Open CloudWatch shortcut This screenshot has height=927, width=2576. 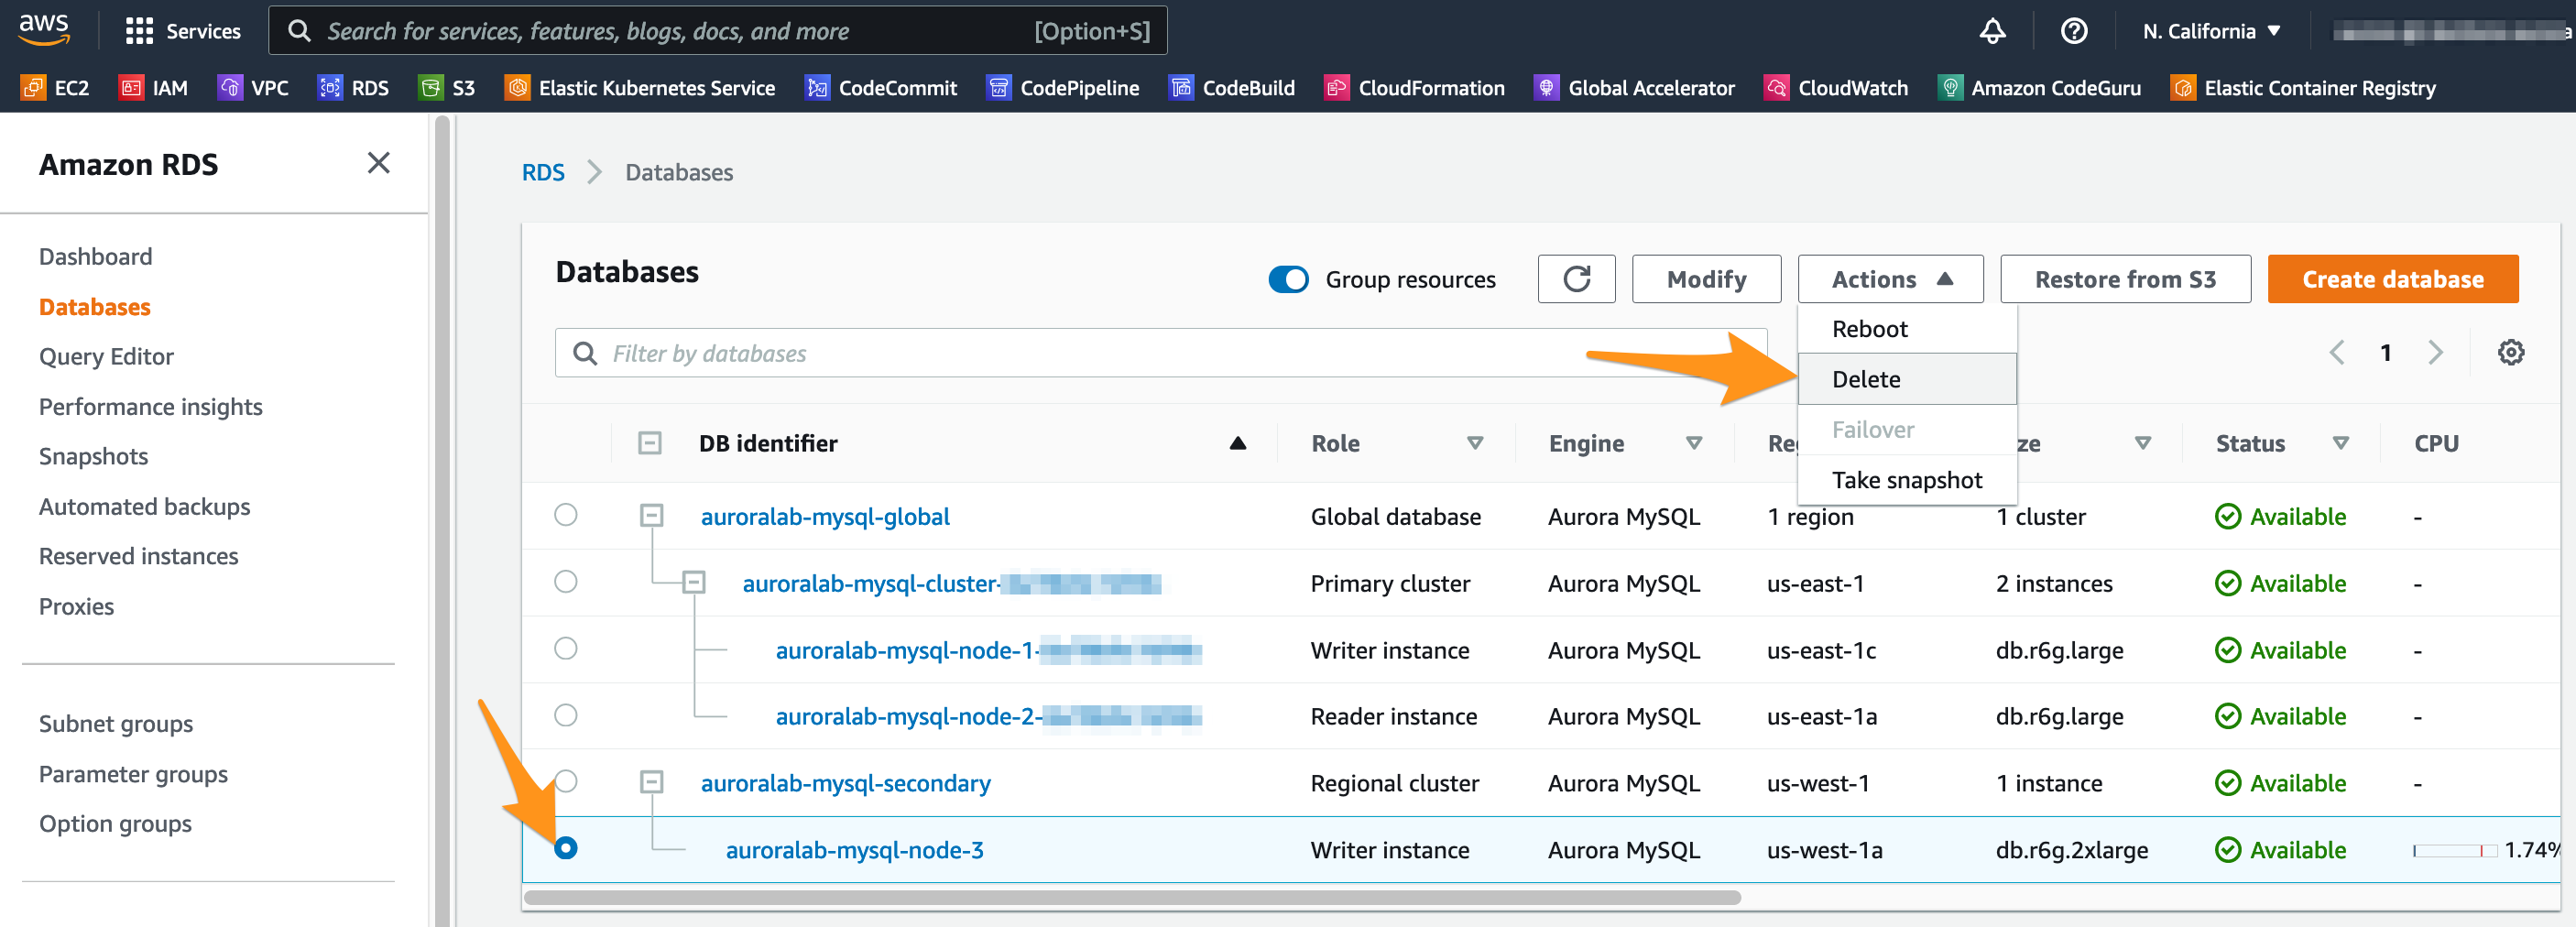(x=1837, y=88)
